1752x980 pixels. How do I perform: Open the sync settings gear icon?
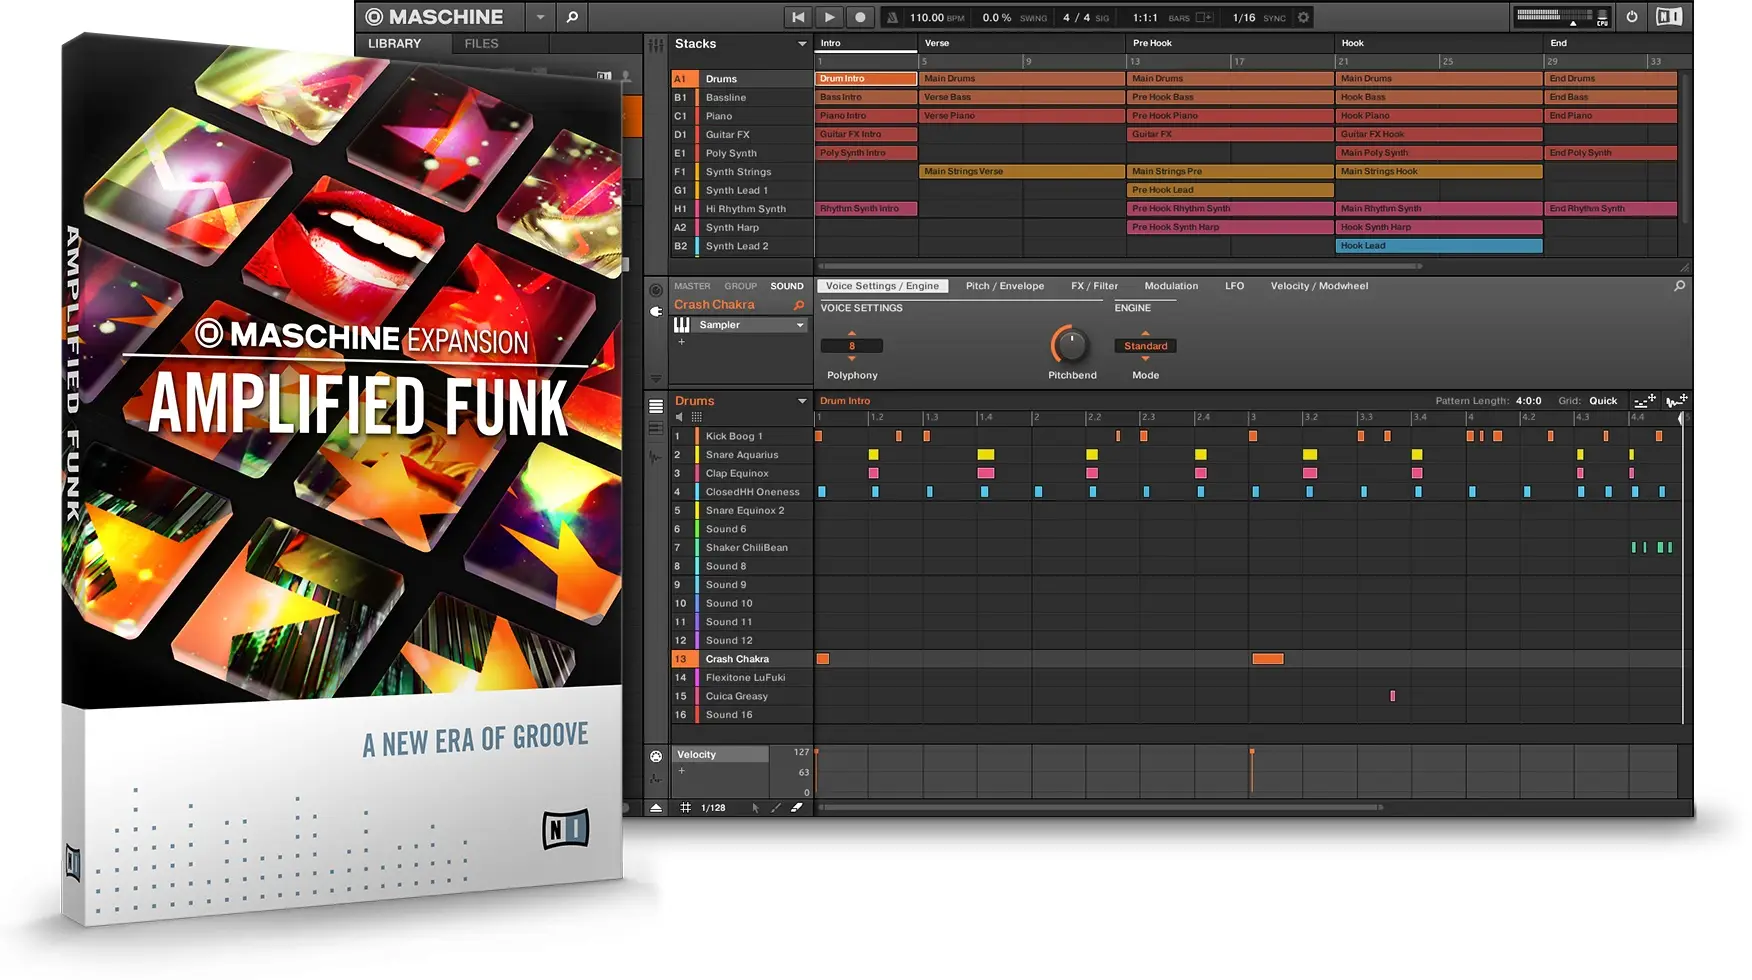pos(1303,17)
